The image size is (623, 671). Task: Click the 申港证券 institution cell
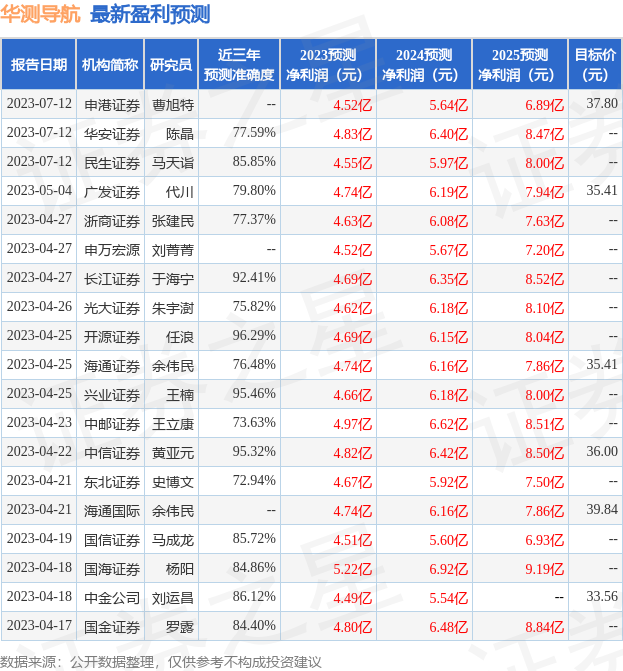pyautogui.click(x=112, y=105)
